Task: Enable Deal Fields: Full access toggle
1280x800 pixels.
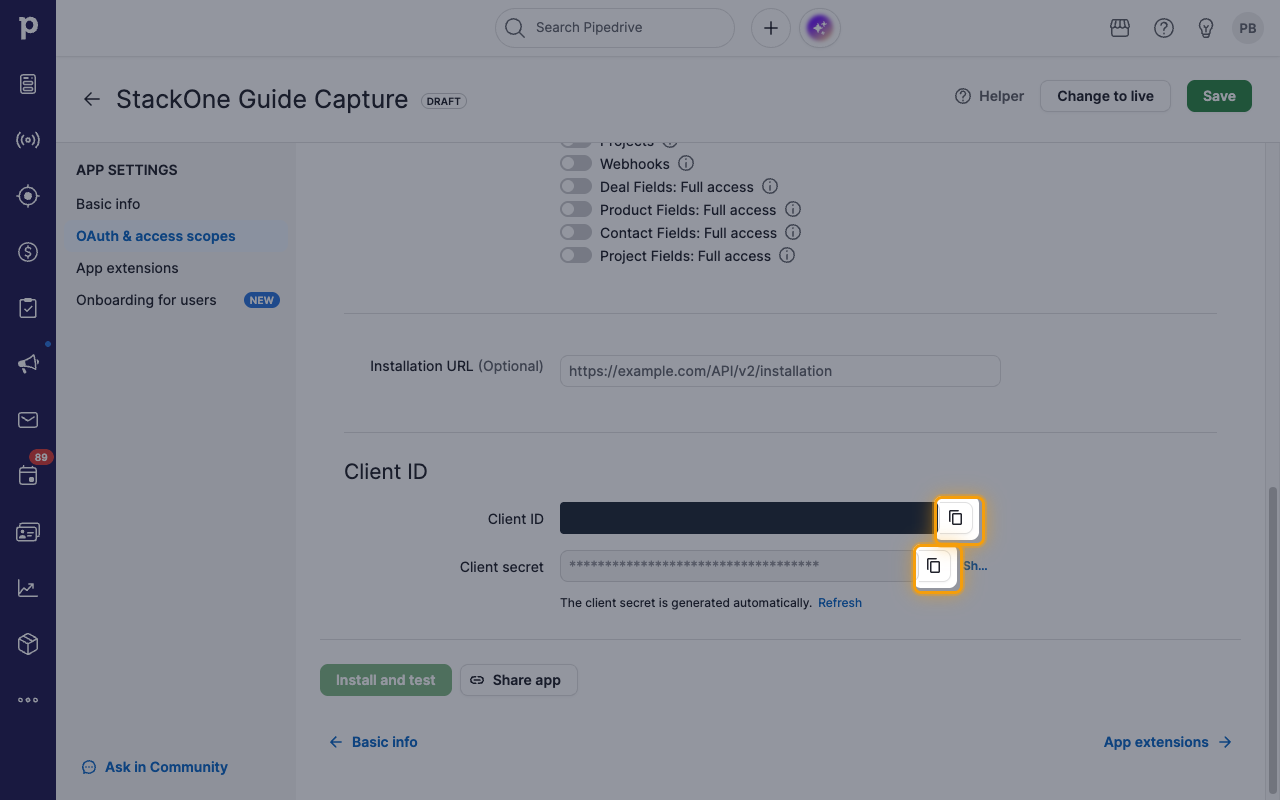Action: coord(576,186)
